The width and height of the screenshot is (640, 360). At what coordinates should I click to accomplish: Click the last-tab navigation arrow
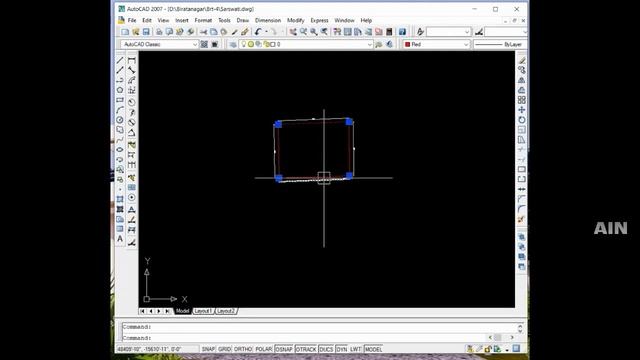click(167, 311)
